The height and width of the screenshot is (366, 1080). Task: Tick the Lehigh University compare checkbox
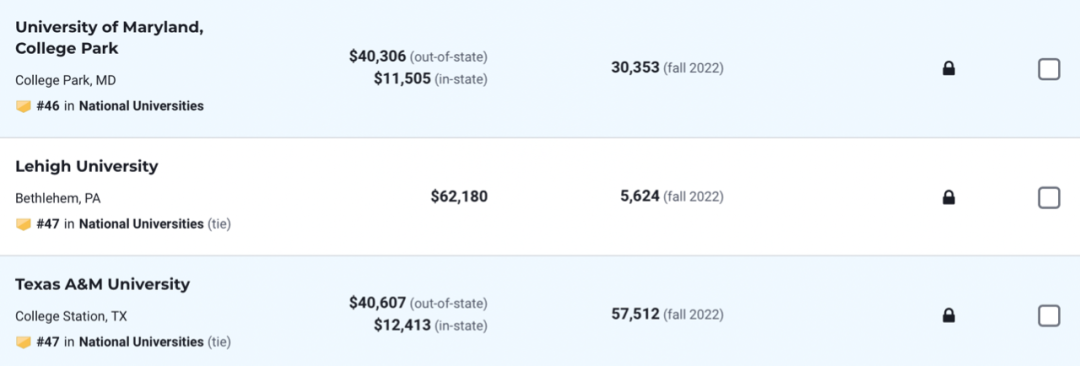(x=1048, y=198)
